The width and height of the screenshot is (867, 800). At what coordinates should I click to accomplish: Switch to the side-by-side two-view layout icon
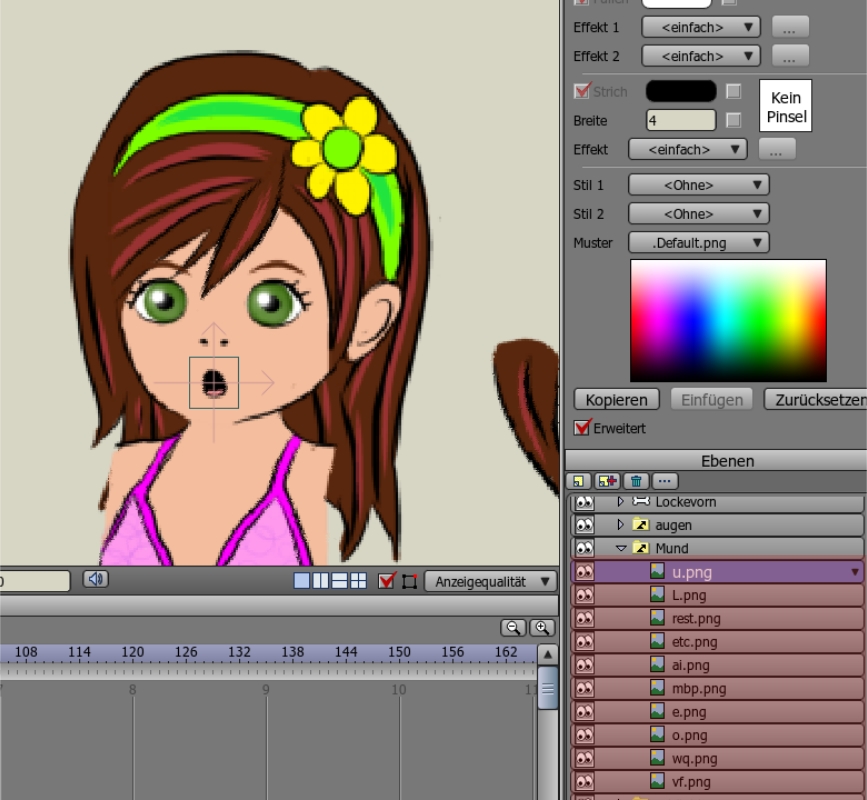pyautogui.click(x=321, y=581)
